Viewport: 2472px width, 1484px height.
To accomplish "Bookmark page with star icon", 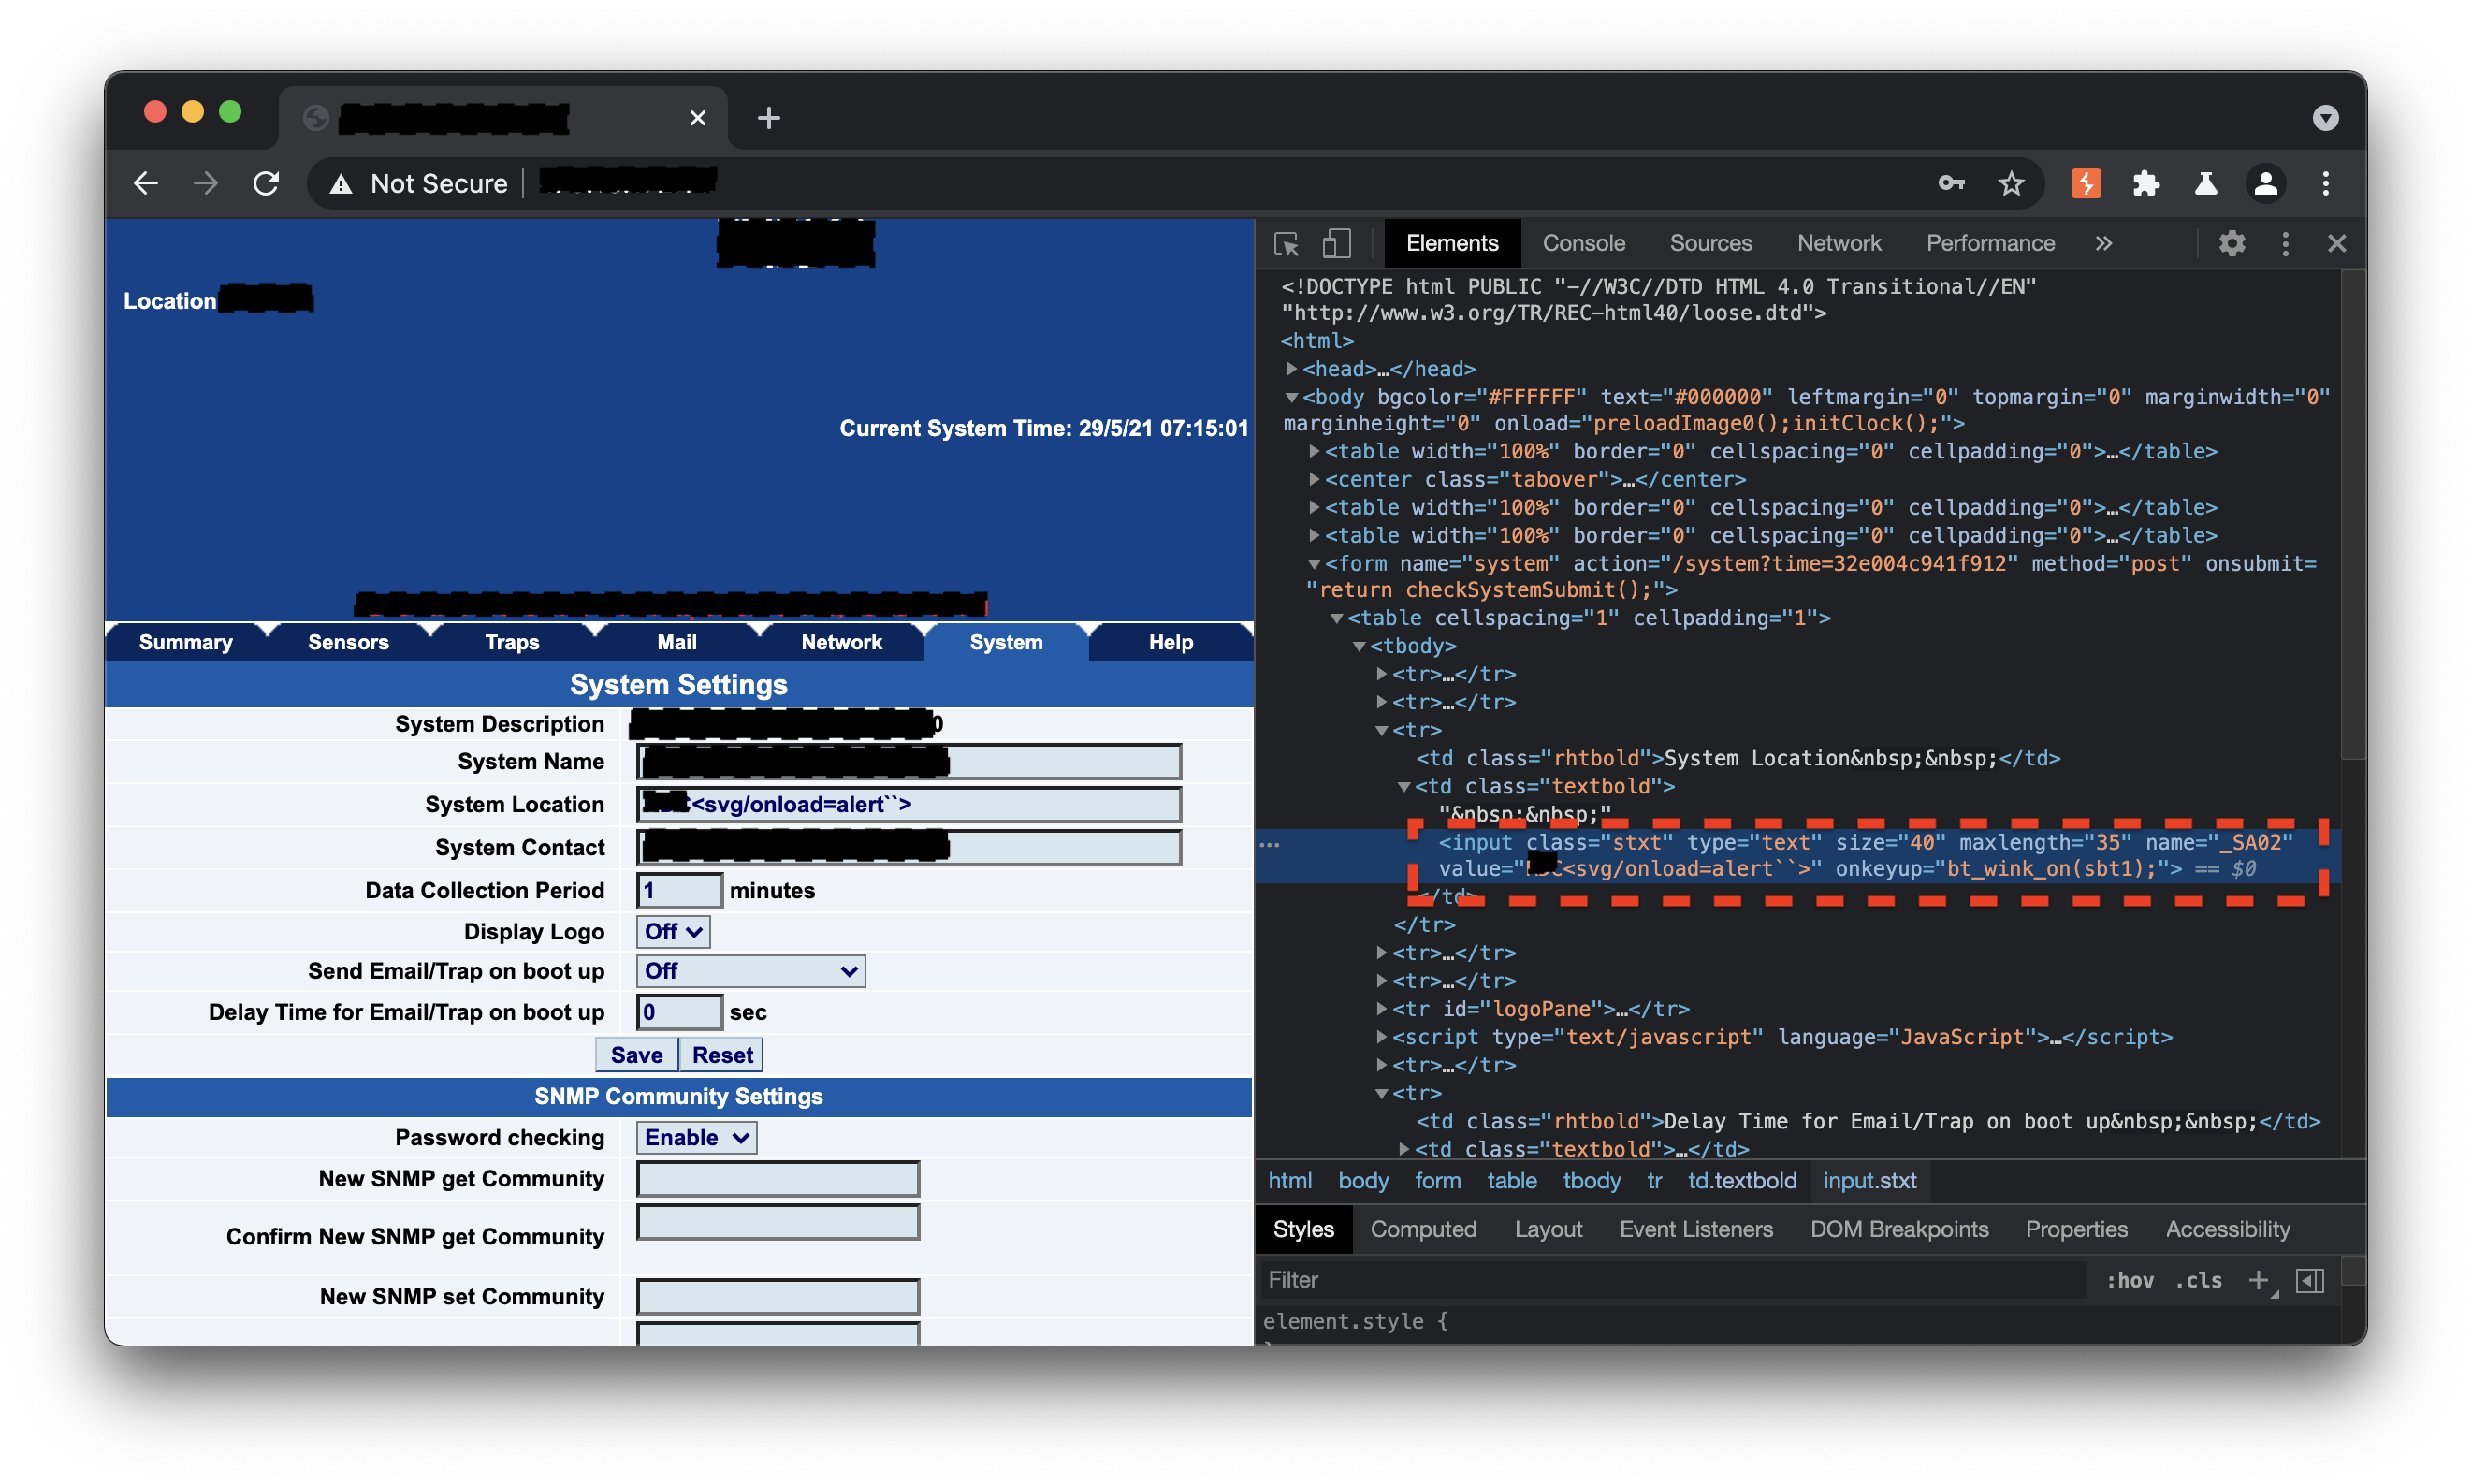I will 2011,184.
